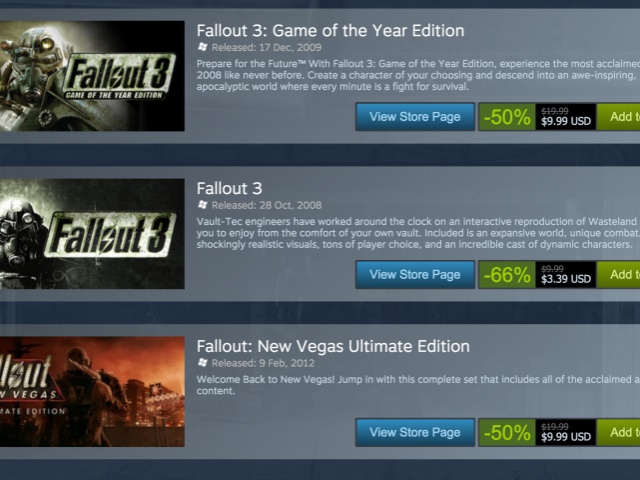This screenshot has width=640, height=480.
Task: Open the plain Fallout 3 cover image
Action: pos(92,234)
